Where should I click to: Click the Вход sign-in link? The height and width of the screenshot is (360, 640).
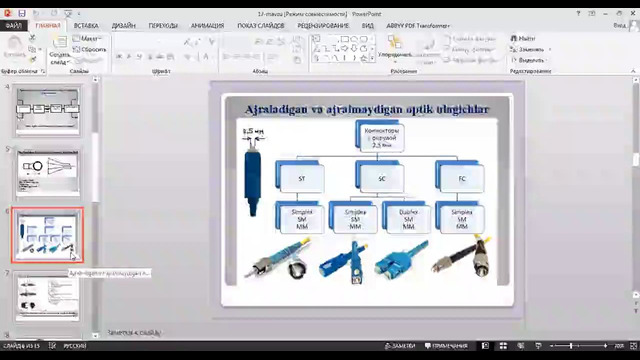point(620,25)
